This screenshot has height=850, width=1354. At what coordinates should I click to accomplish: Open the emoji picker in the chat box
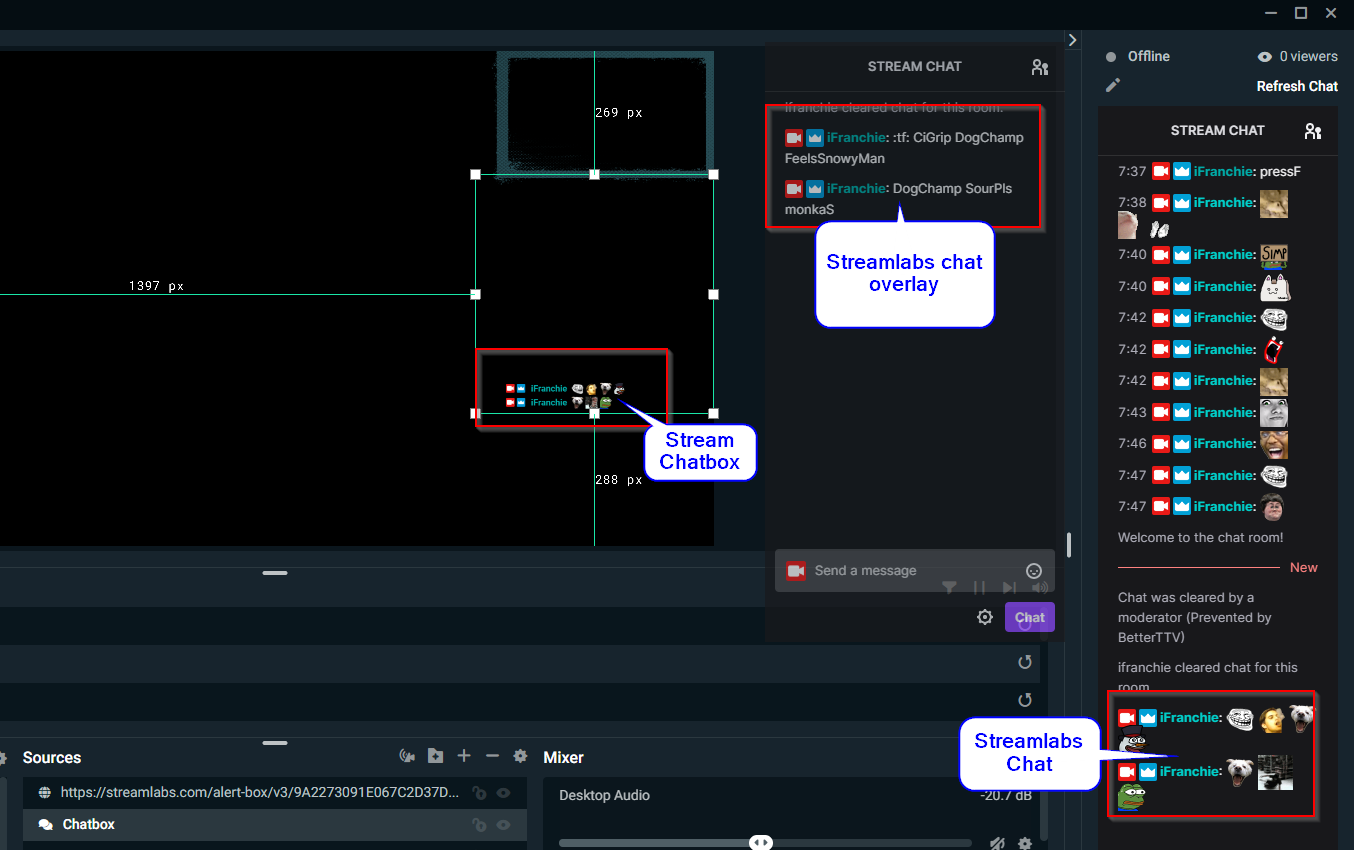click(x=1033, y=570)
